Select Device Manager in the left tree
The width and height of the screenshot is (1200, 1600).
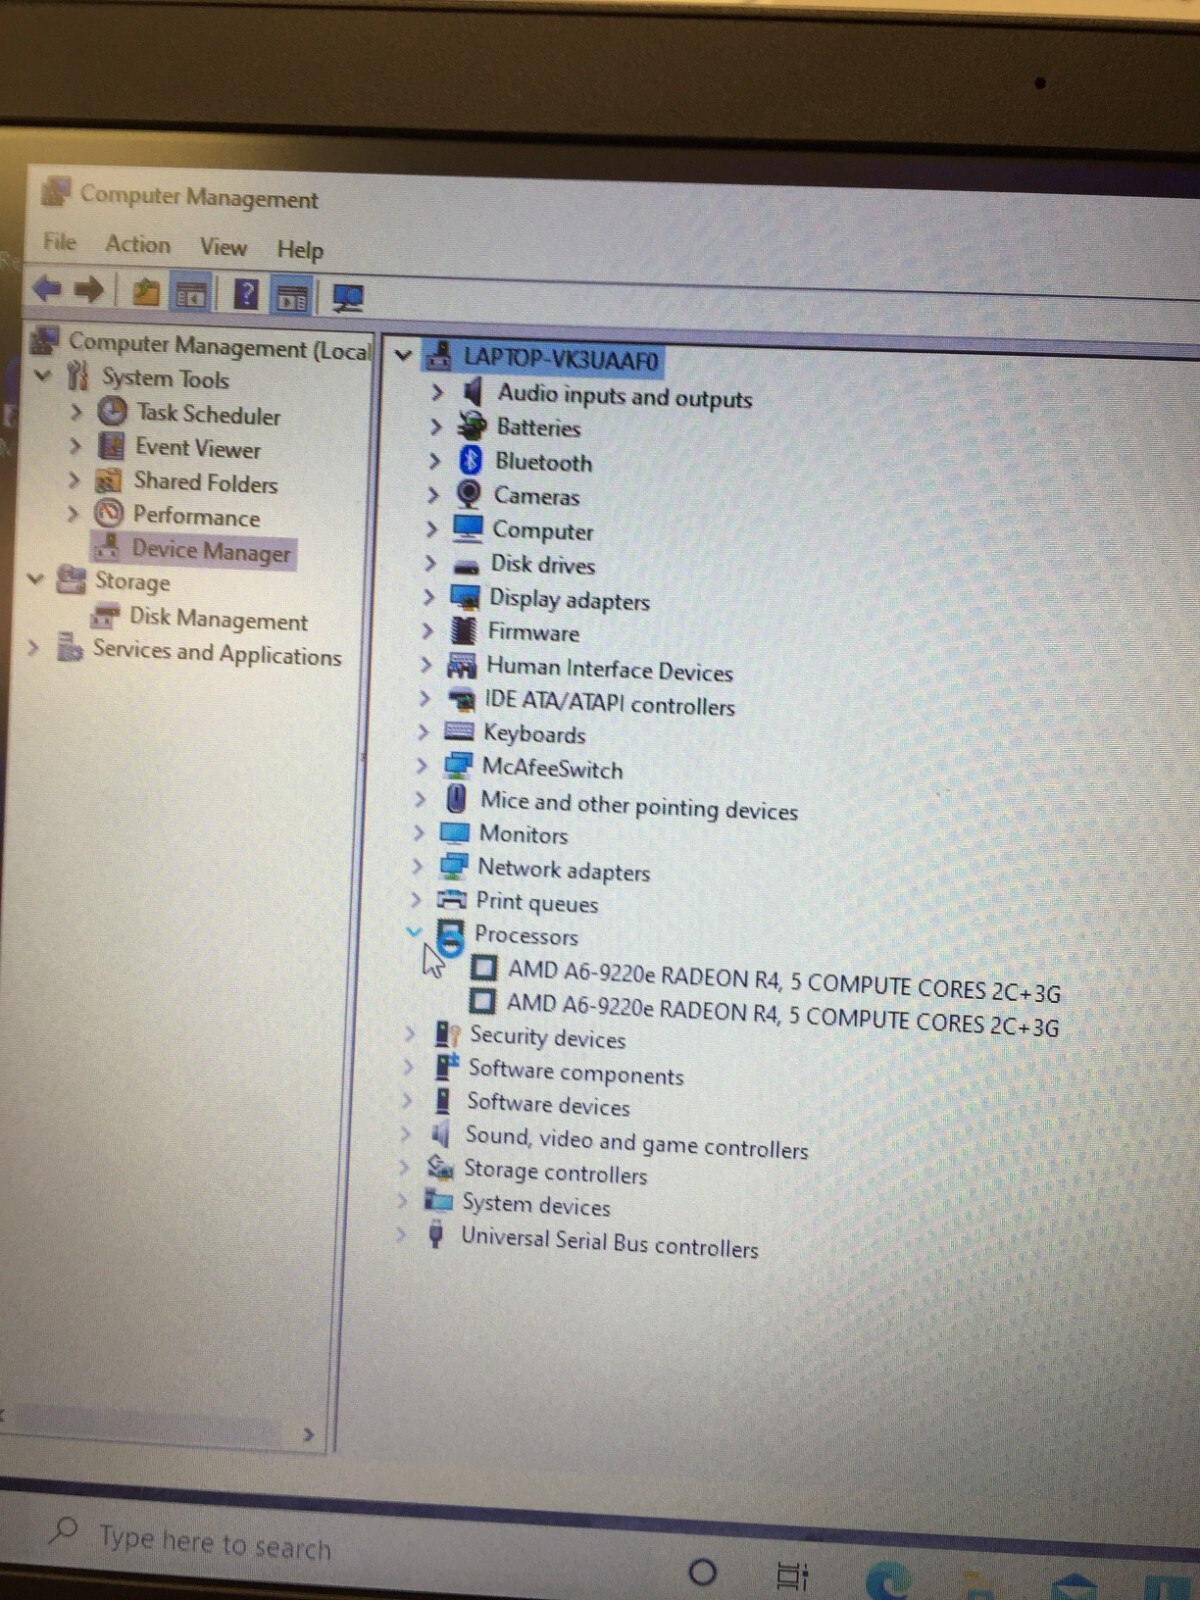coord(211,550)
